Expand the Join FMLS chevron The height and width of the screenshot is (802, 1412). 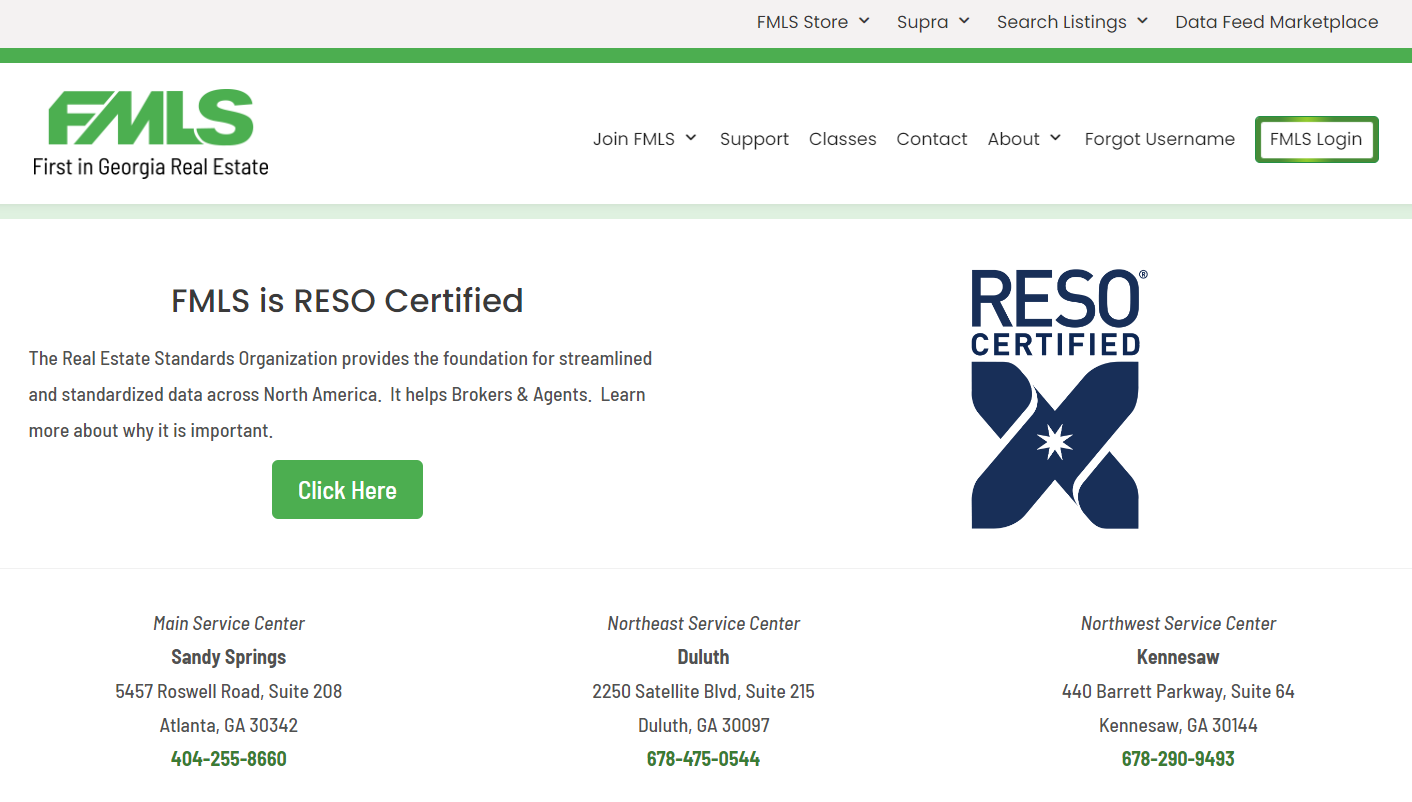tap(691, 138)
